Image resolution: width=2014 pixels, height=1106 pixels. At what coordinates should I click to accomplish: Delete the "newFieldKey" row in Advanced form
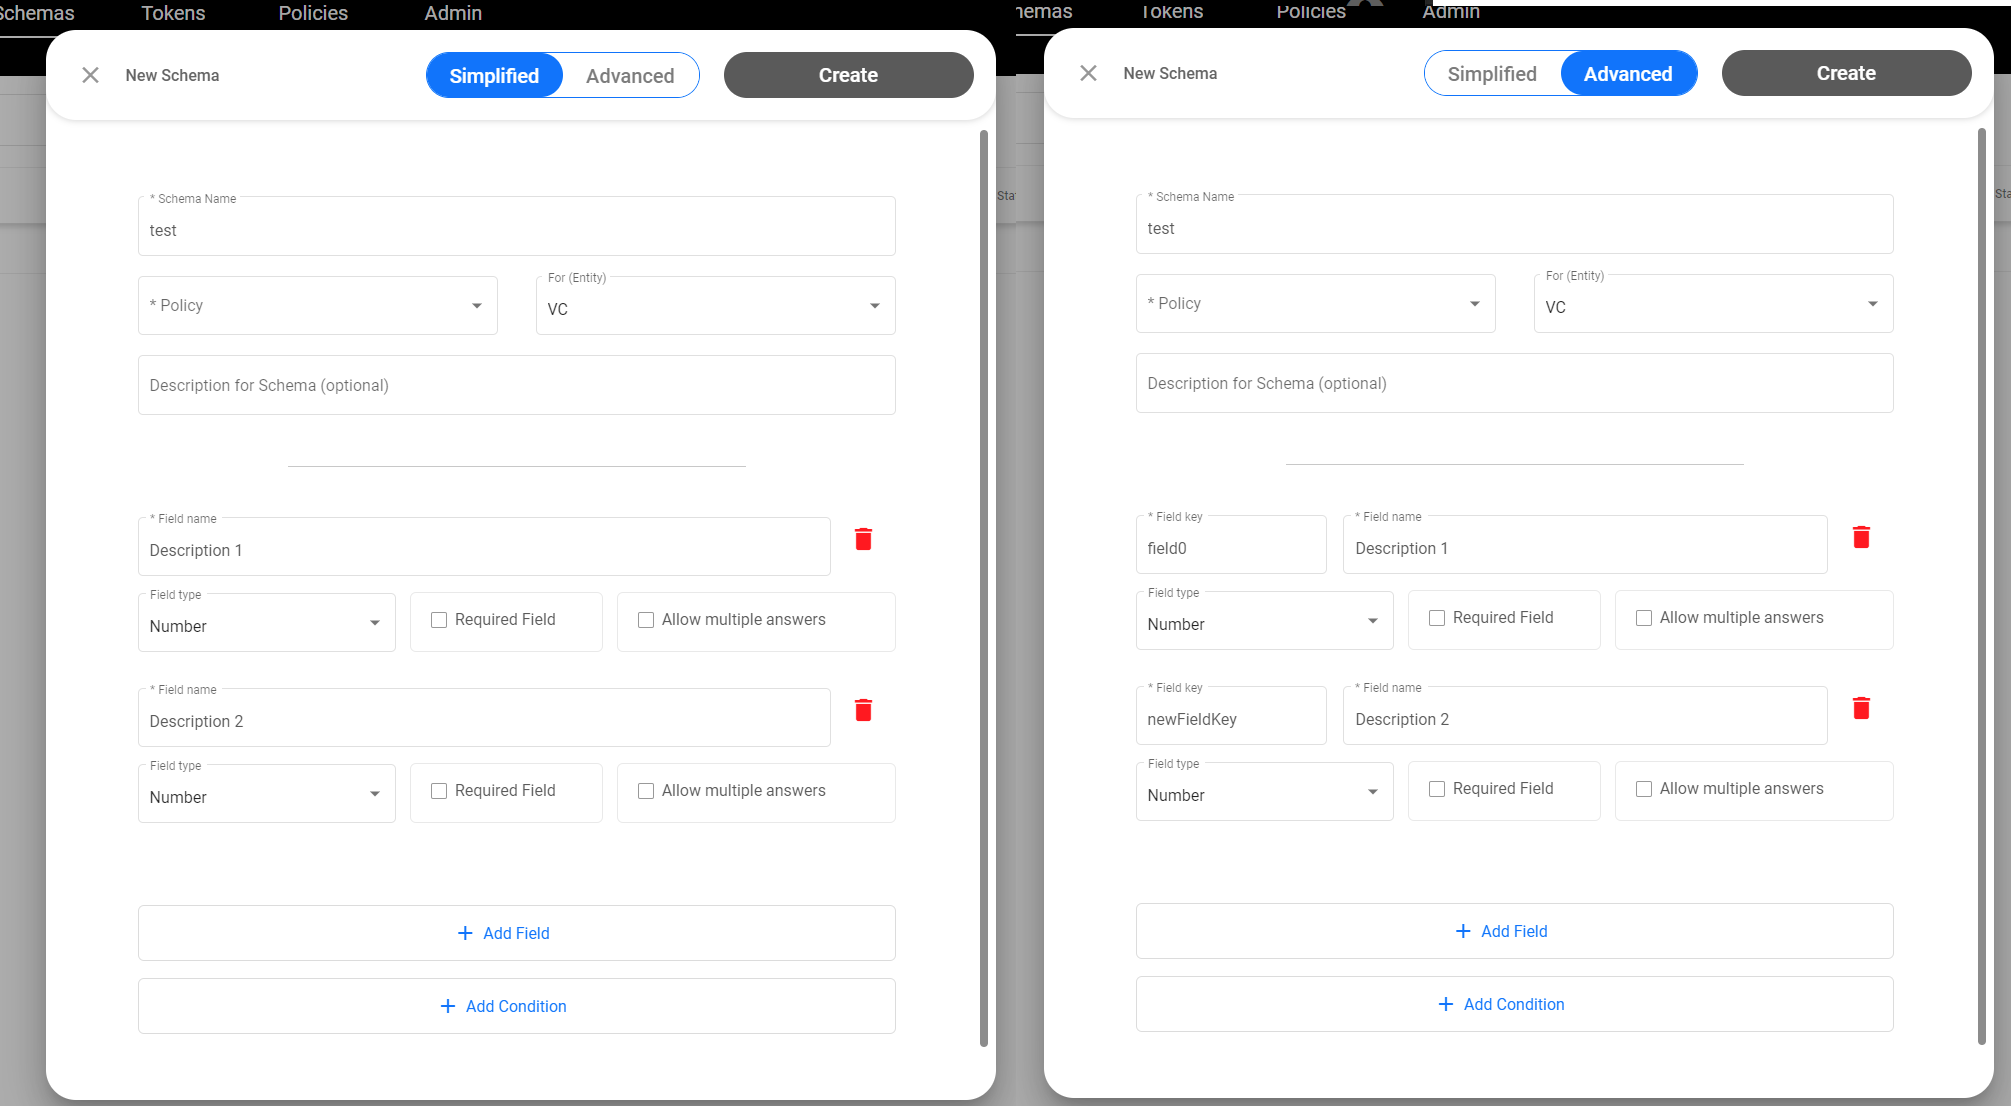tap(1862, 708)
